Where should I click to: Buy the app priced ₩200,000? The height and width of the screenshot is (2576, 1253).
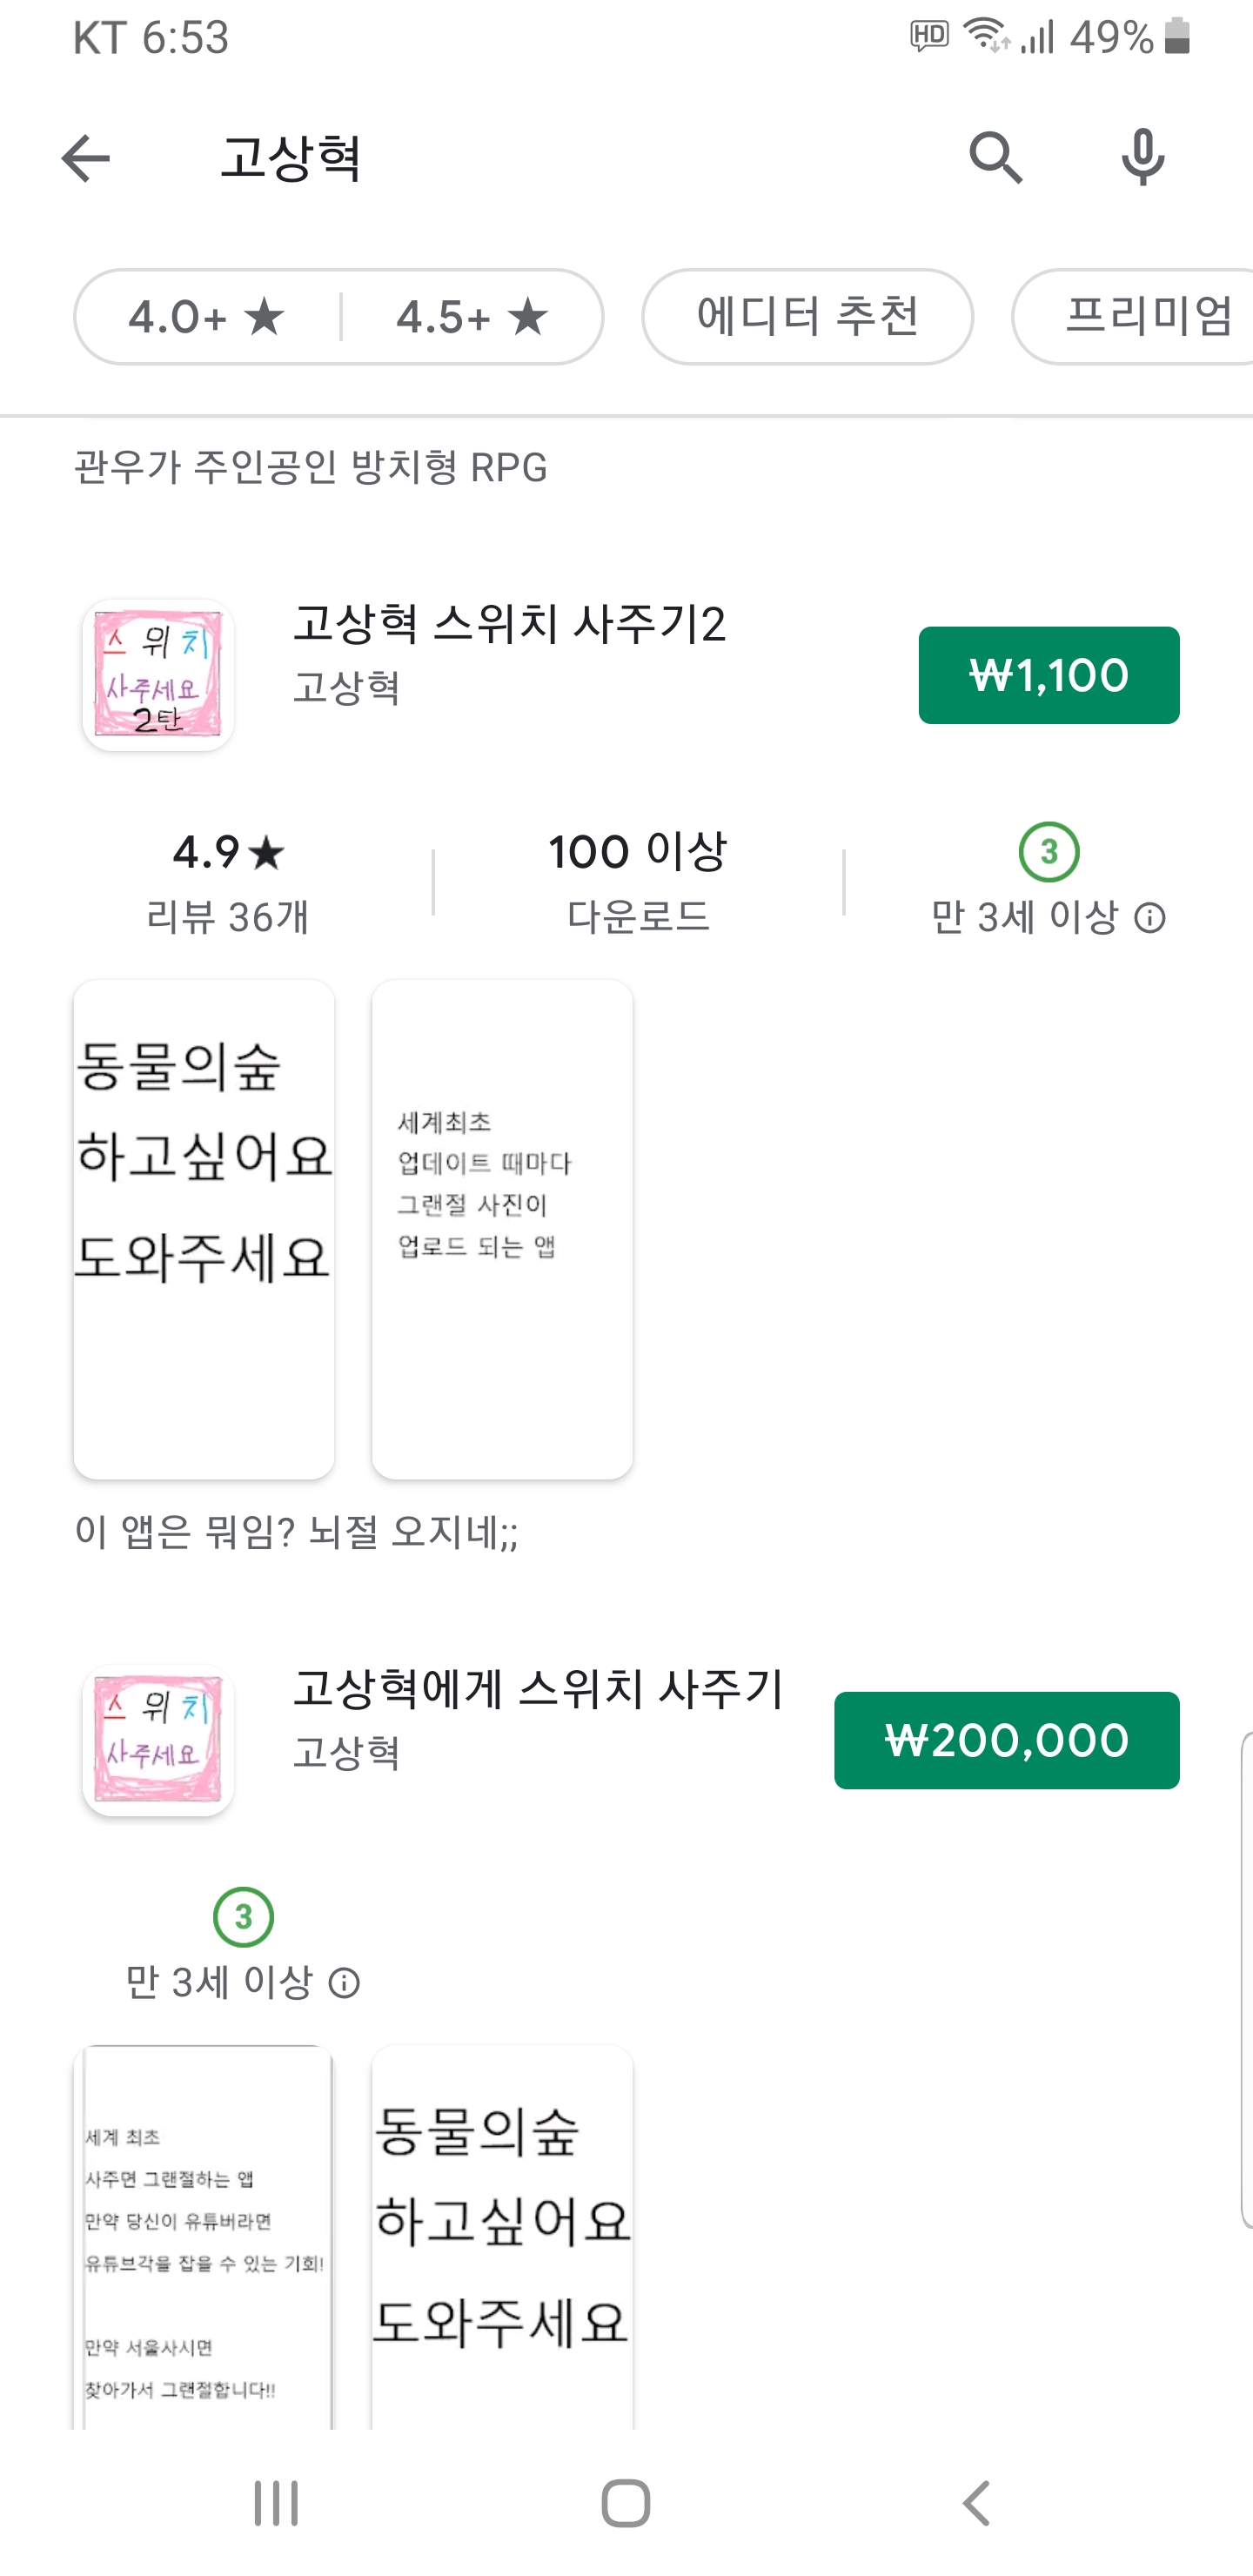pos(1006,1740)
